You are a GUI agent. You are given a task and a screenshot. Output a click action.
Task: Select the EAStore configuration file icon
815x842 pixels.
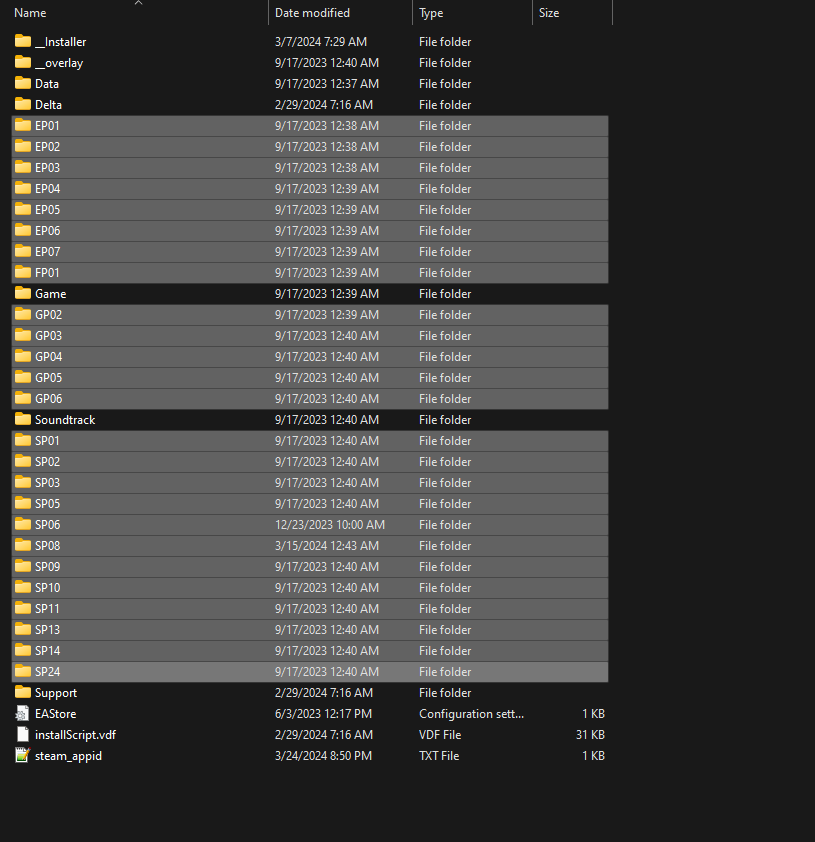click(23, 714)
